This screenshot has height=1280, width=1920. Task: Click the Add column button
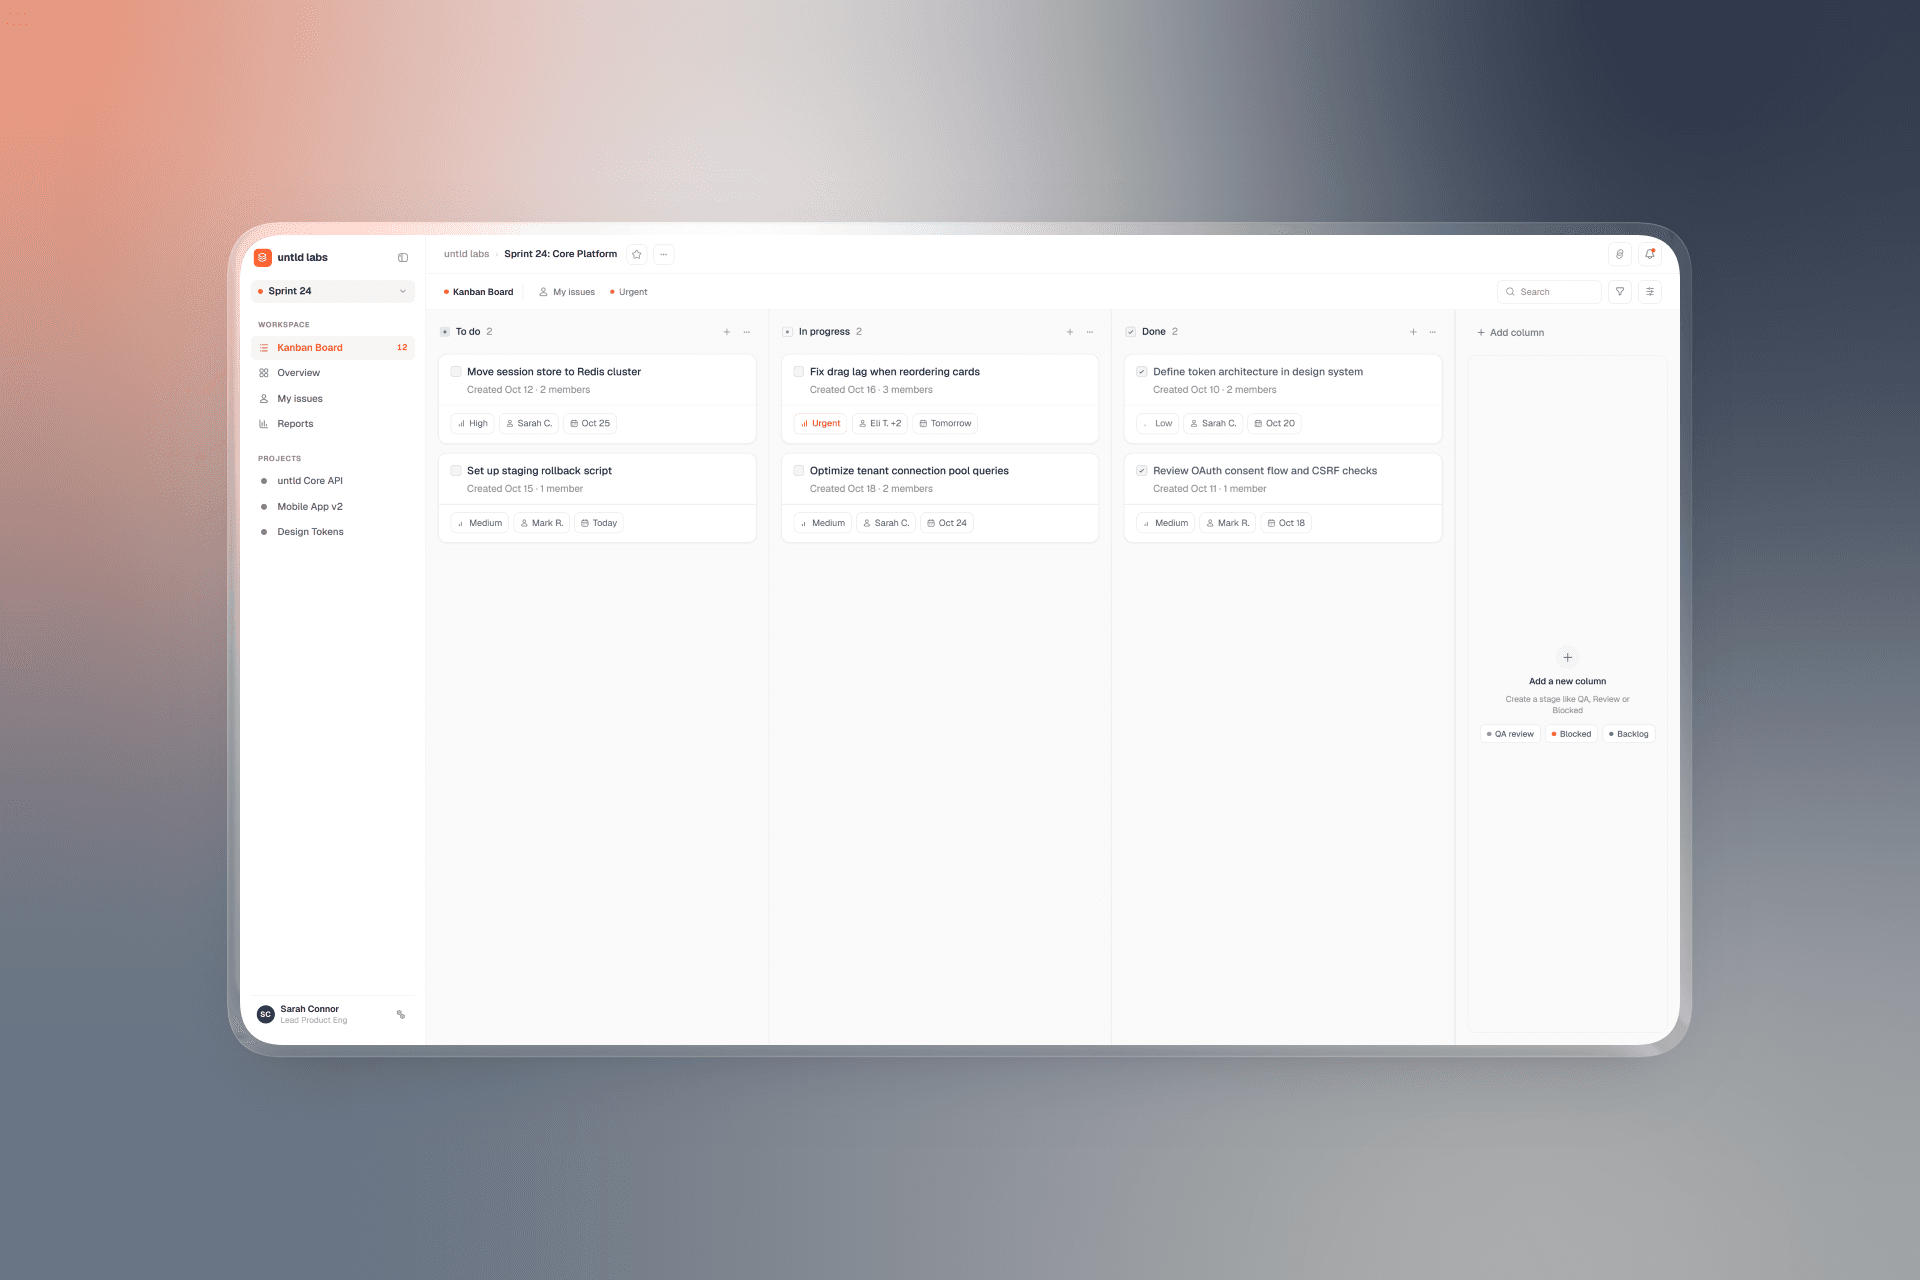click(1511, 332)
